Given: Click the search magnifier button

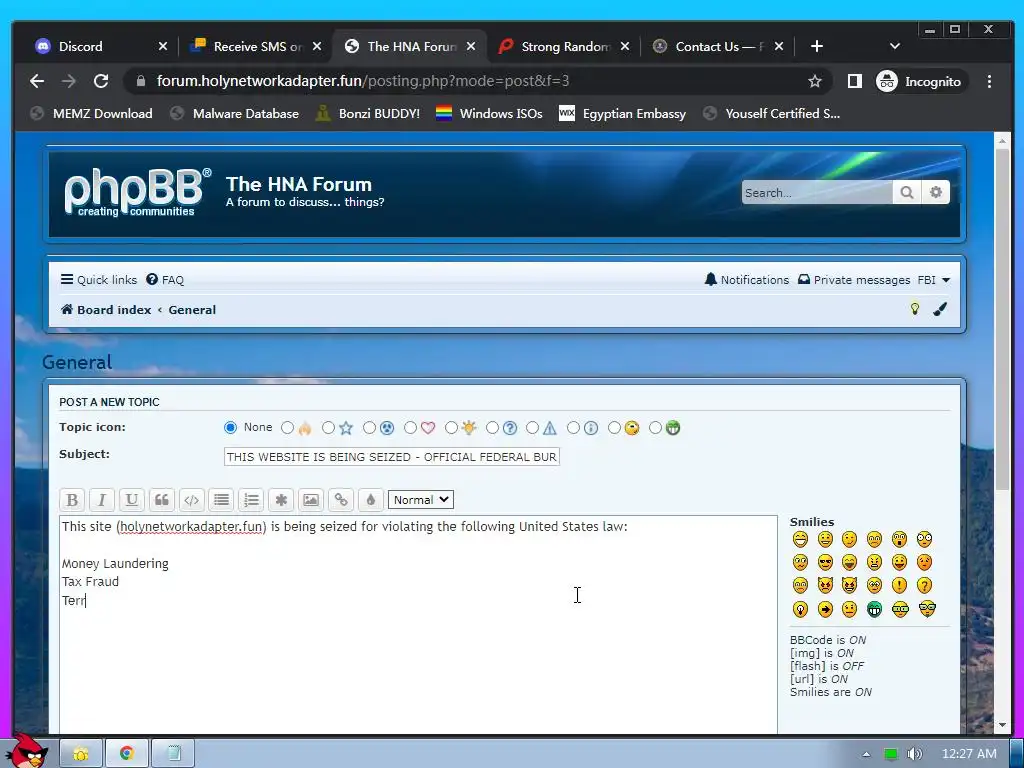Looking at the screenshot, I should click(x=906, y=193).
